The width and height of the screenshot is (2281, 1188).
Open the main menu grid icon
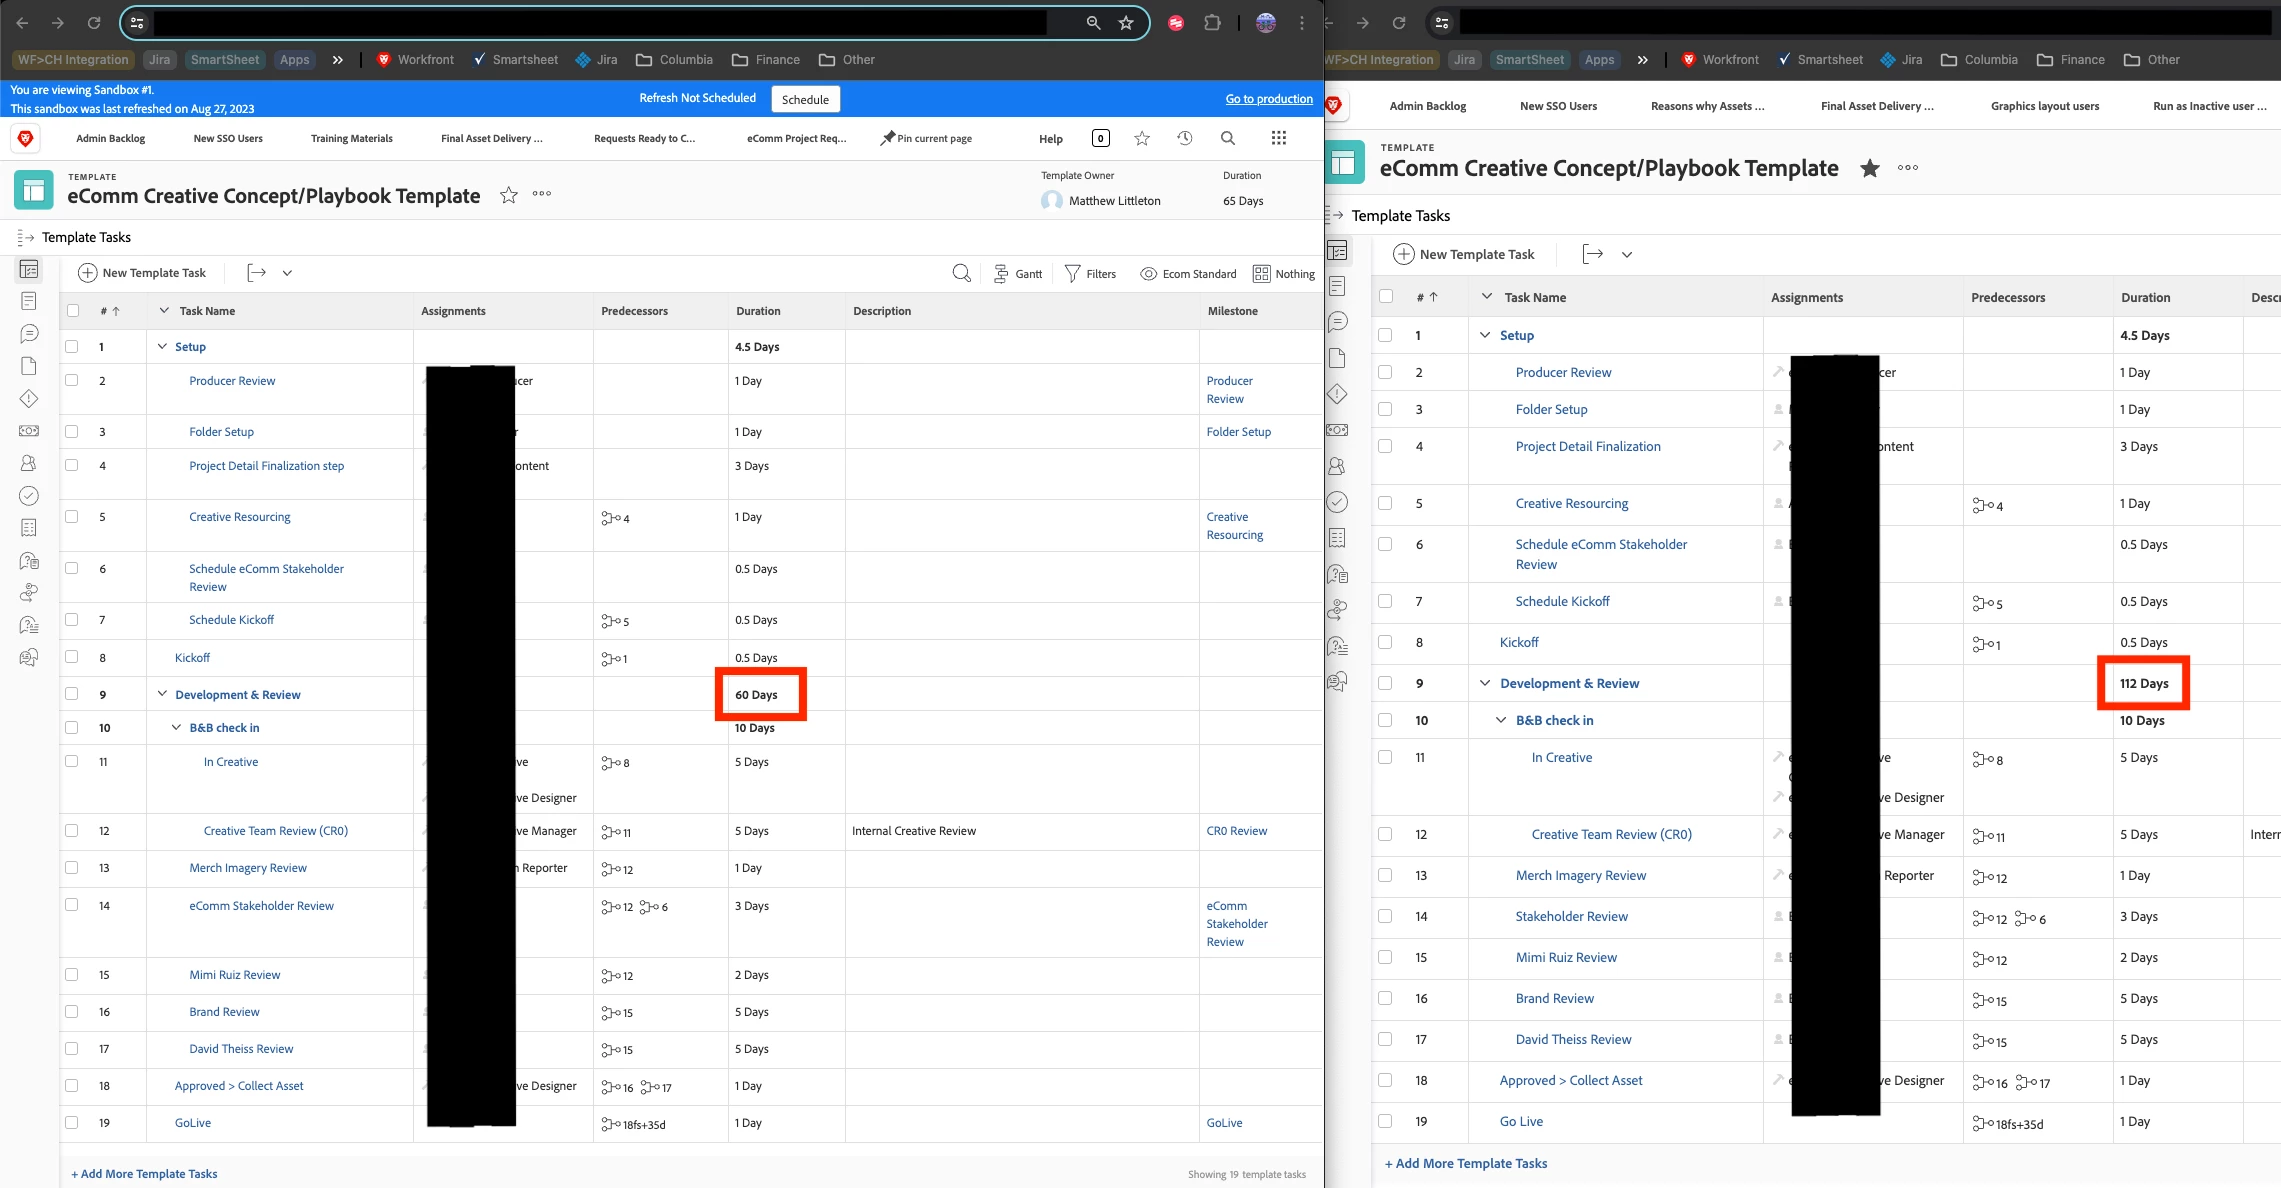pyautogui.click(x=1278, y=138)
